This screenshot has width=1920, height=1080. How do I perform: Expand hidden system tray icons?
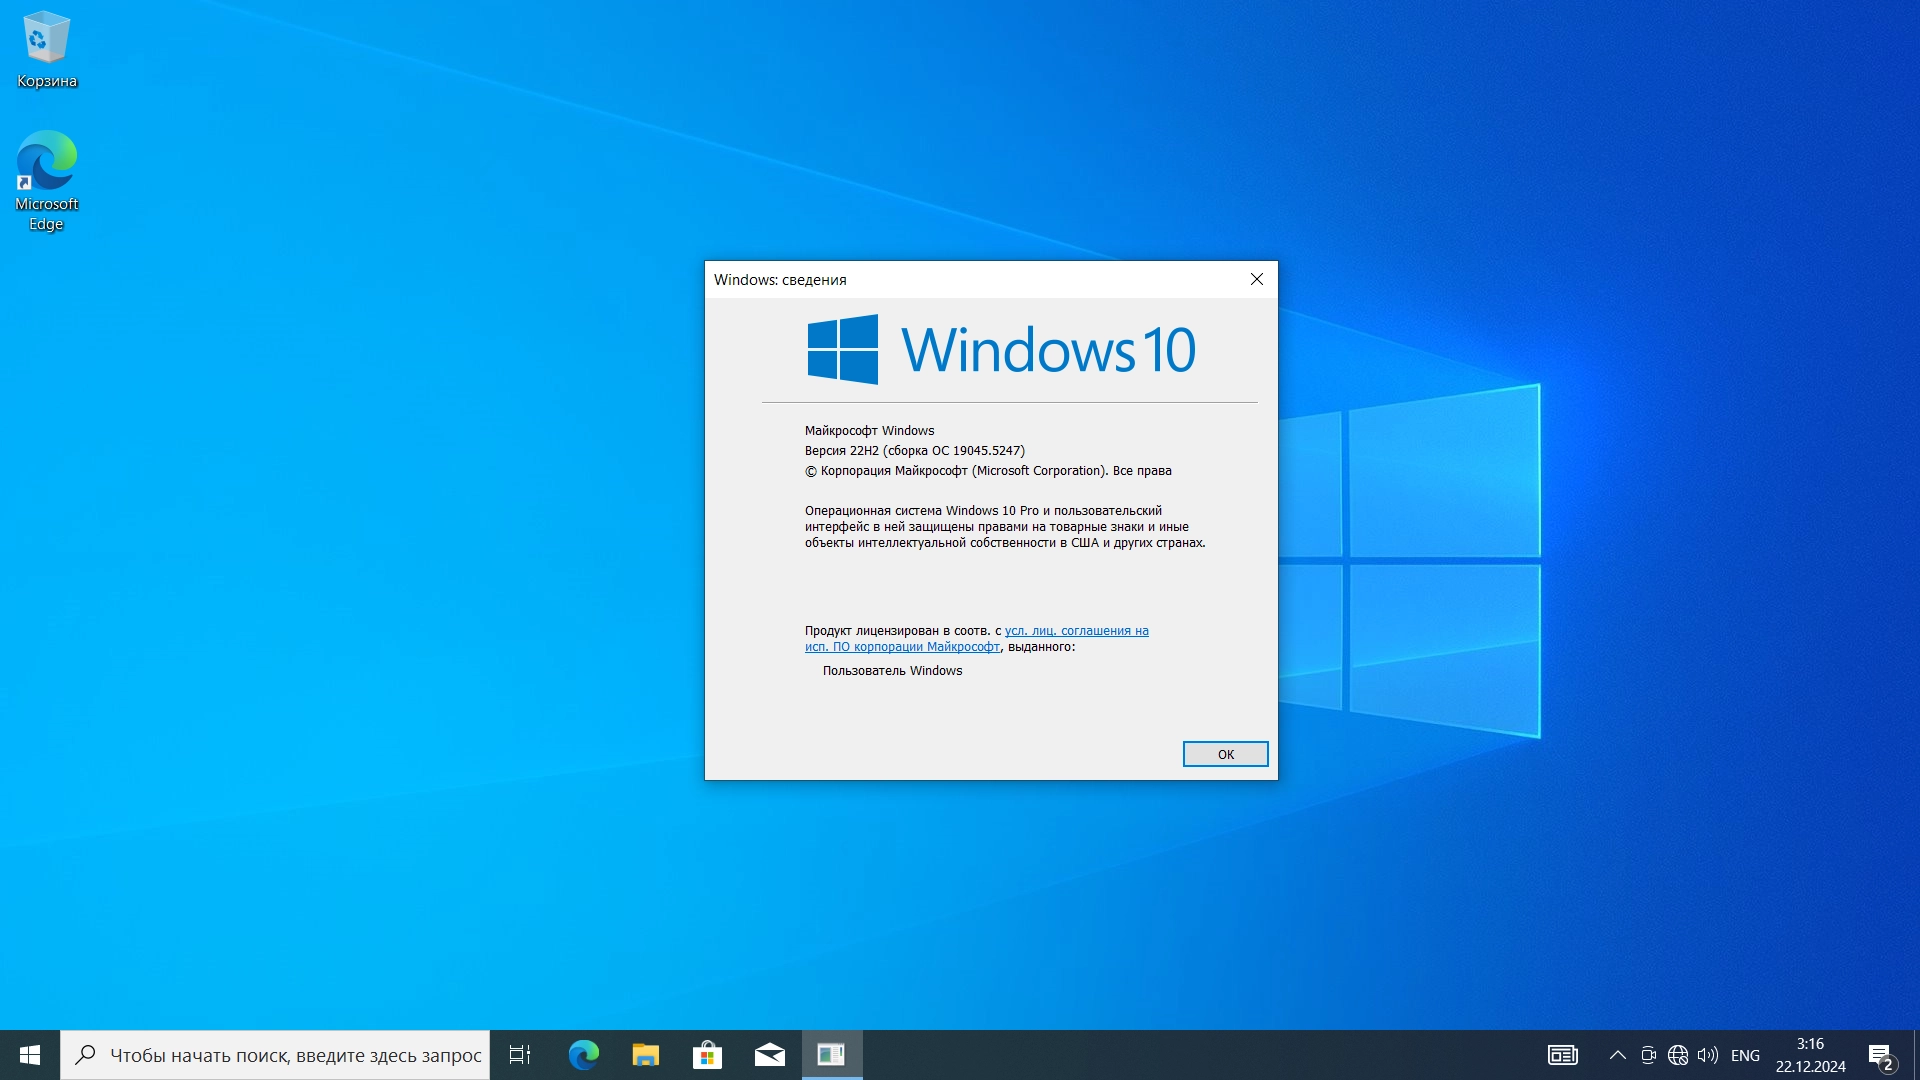[x=1617, y=1055]
